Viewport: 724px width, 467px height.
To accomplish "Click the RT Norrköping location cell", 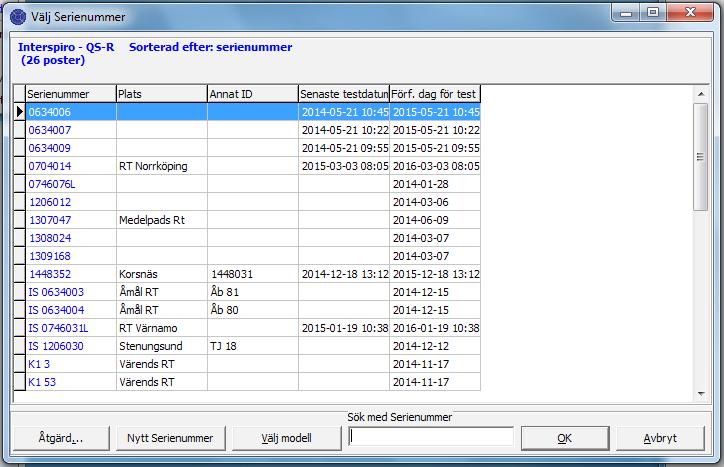I will point(162,166).
